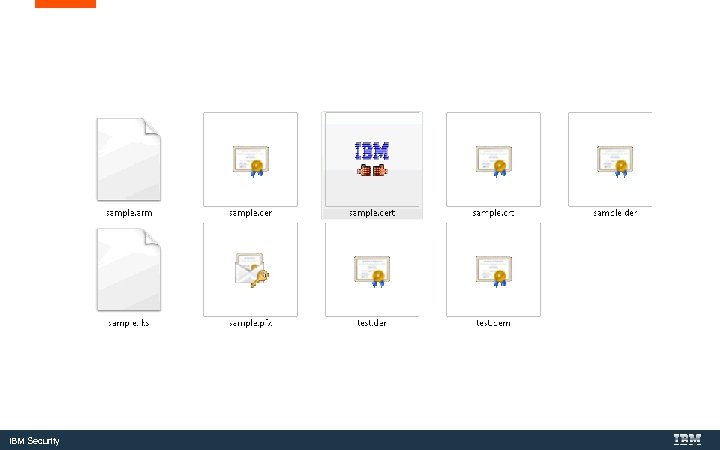Image resolution: width=720 pixels, height=450 pixels.
Task: Click the file name sample.der
Action: (x=615, y=213)
